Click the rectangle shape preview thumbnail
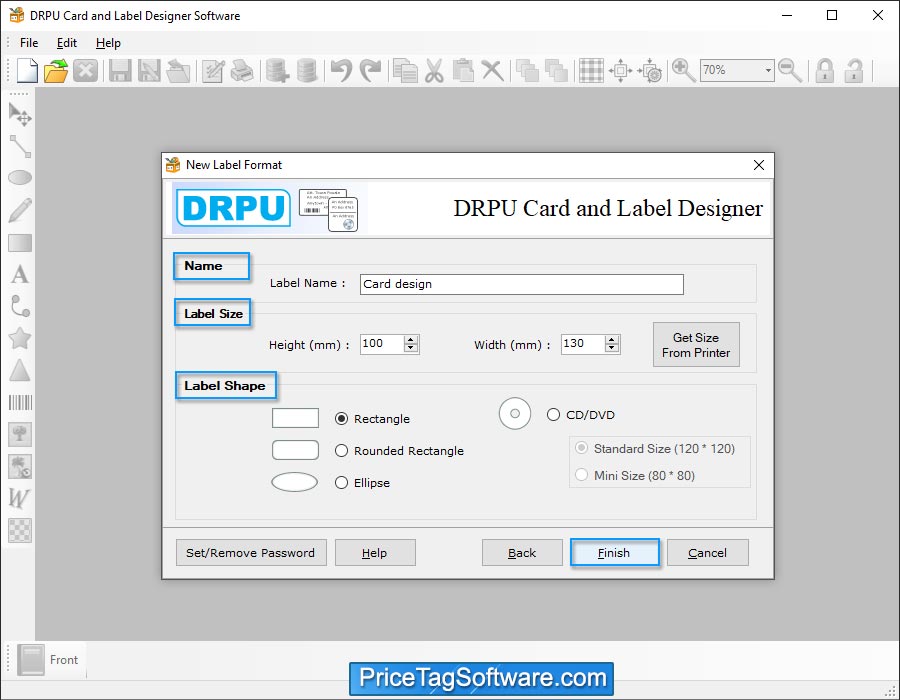The height and width of the screenshot is (700, 900). tap(295, 418)
